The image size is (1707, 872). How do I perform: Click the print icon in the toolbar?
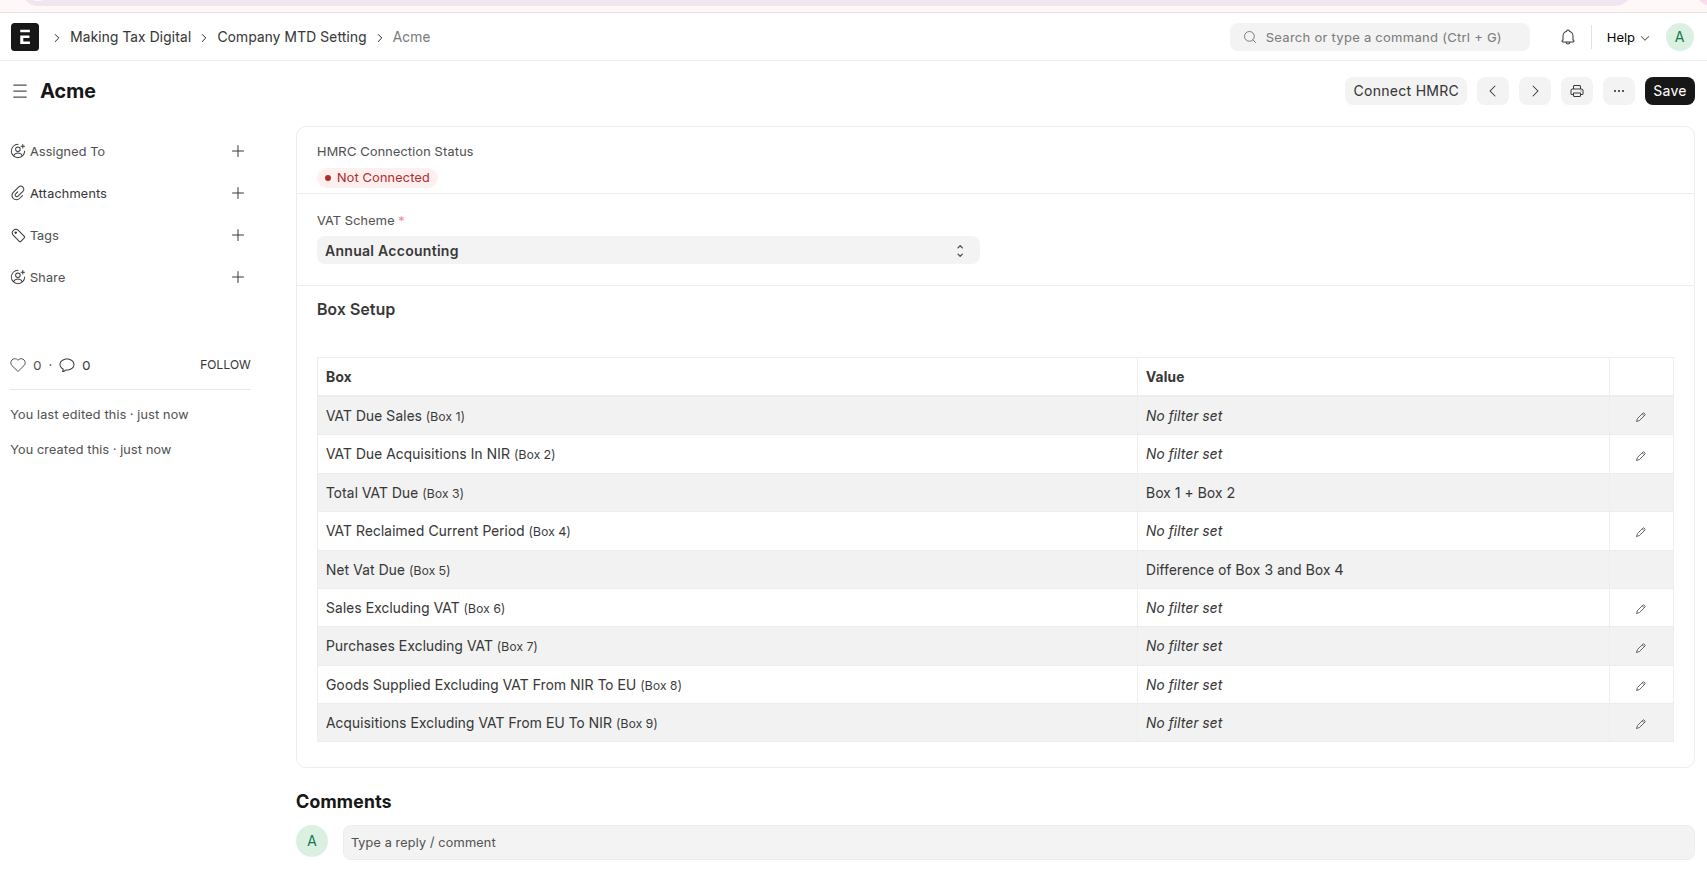point(1577,91)
